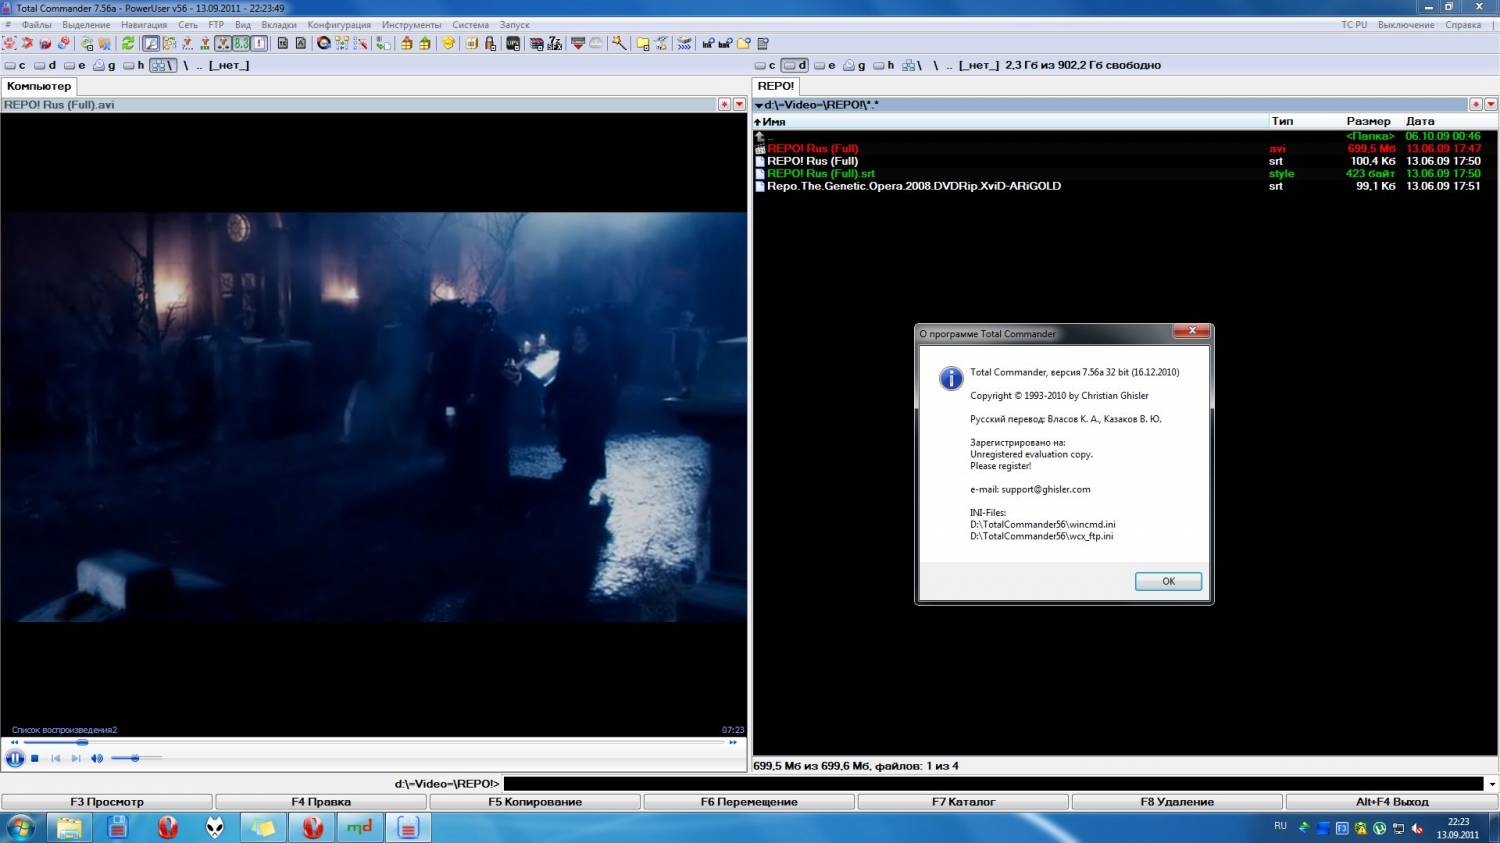Click the green 8.3 toolbar icon
Viewport: 1500px width, 843px height.
[241, 43]
